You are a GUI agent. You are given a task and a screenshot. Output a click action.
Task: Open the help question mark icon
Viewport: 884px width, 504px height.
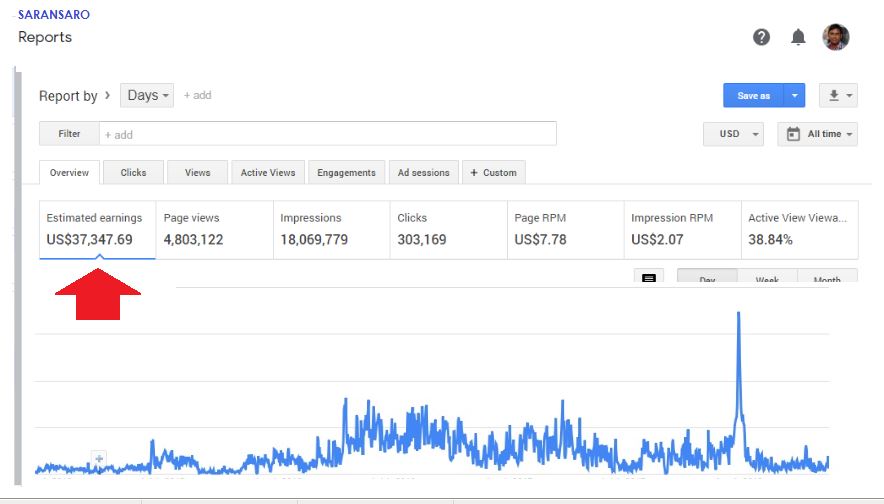point(761,37)
